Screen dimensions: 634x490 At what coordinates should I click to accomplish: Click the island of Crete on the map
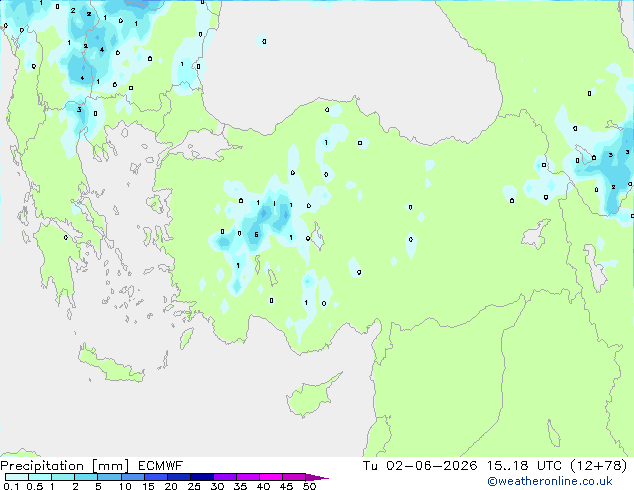[x=110, y=365]
